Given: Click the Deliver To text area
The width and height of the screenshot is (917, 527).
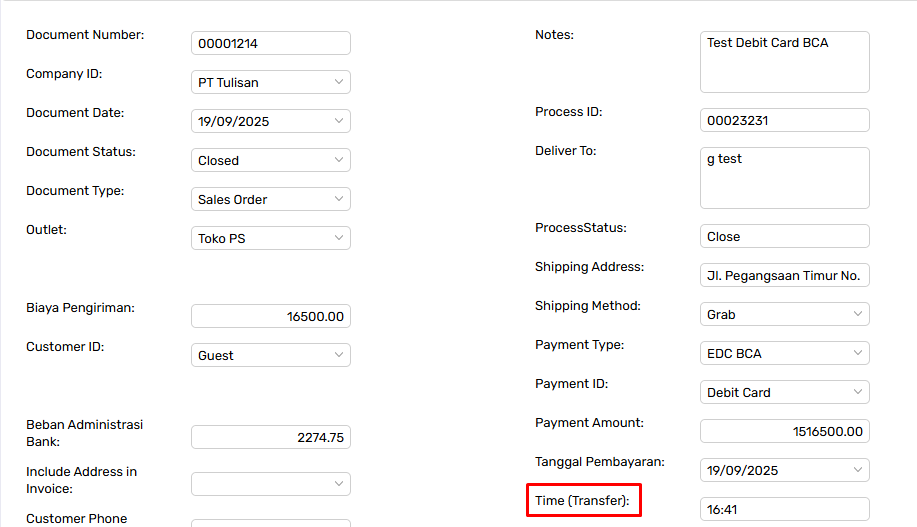Looking at the screenshot, I should point(784,178).
